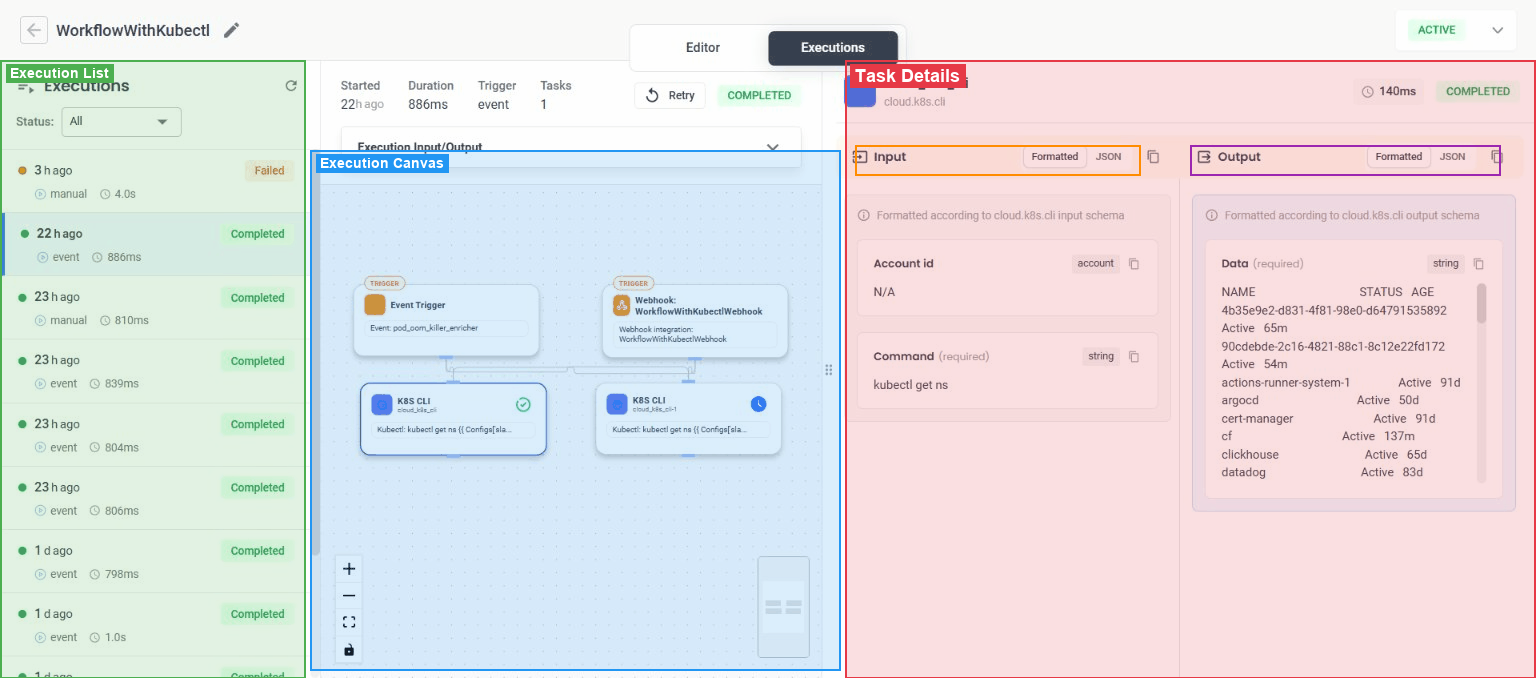This screenshot has height=678, width=1536.
Task: Copy the Output Data string
Action: tap(1478, 263)
